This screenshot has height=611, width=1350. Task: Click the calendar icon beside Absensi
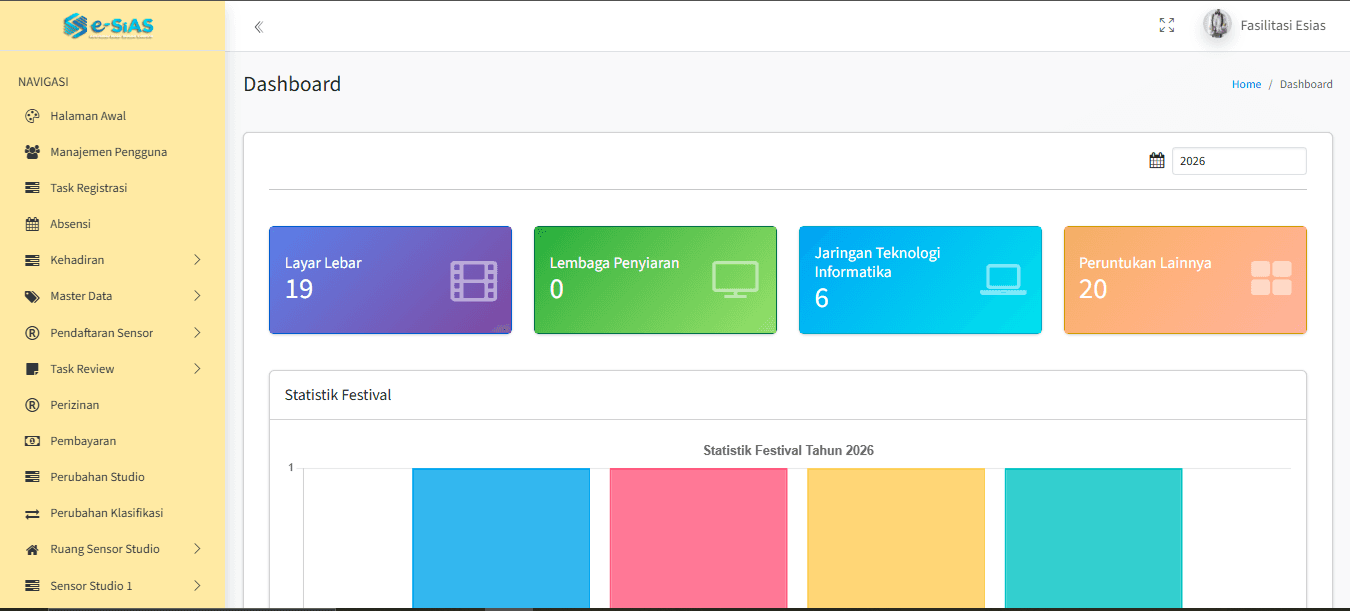32,224
